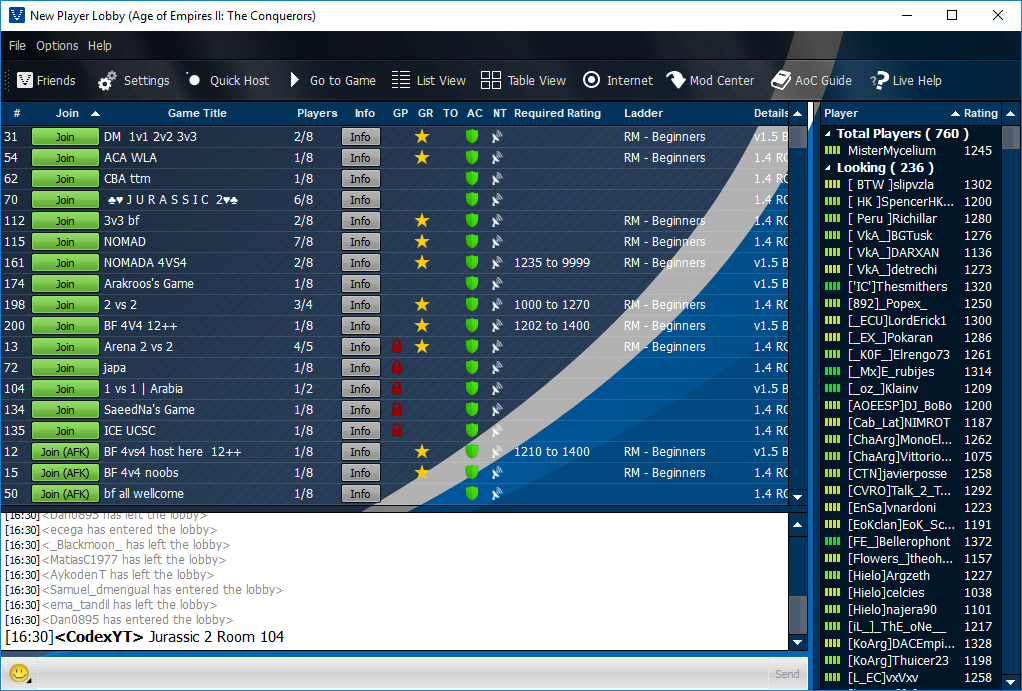Click required rating 1000 to 1270
Screen dimensions: 1022x691
551,304
